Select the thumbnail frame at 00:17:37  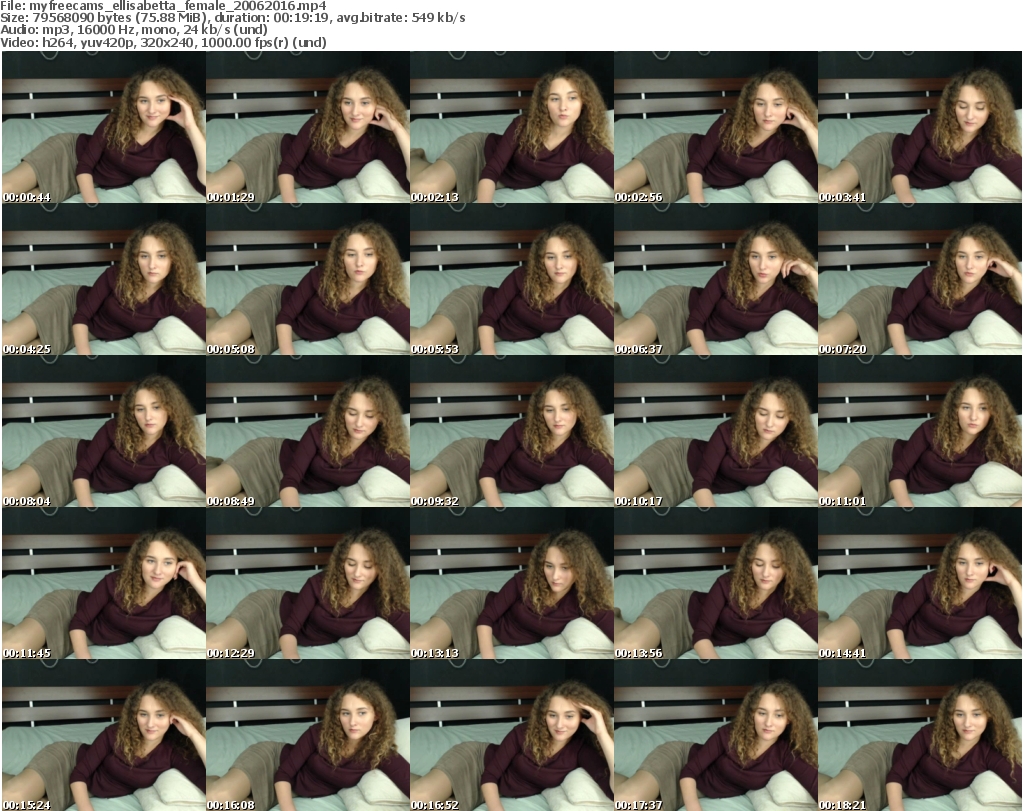(x=716, y=735)
